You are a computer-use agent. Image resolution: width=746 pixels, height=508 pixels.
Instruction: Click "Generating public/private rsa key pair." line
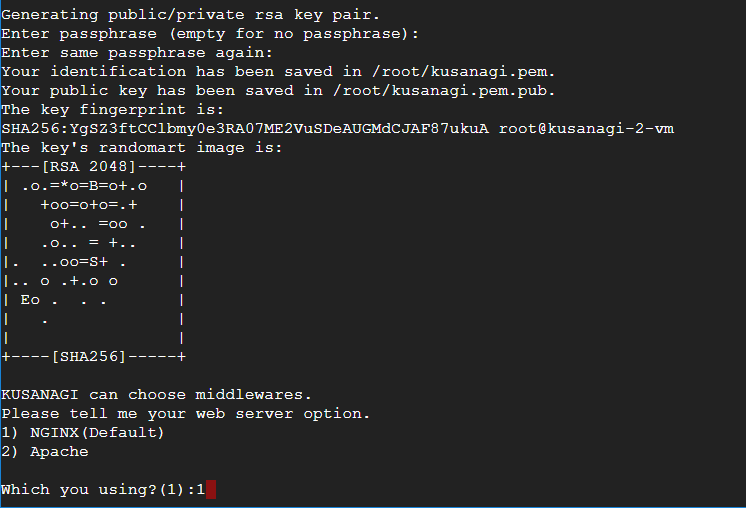click(x=191, y=15)
